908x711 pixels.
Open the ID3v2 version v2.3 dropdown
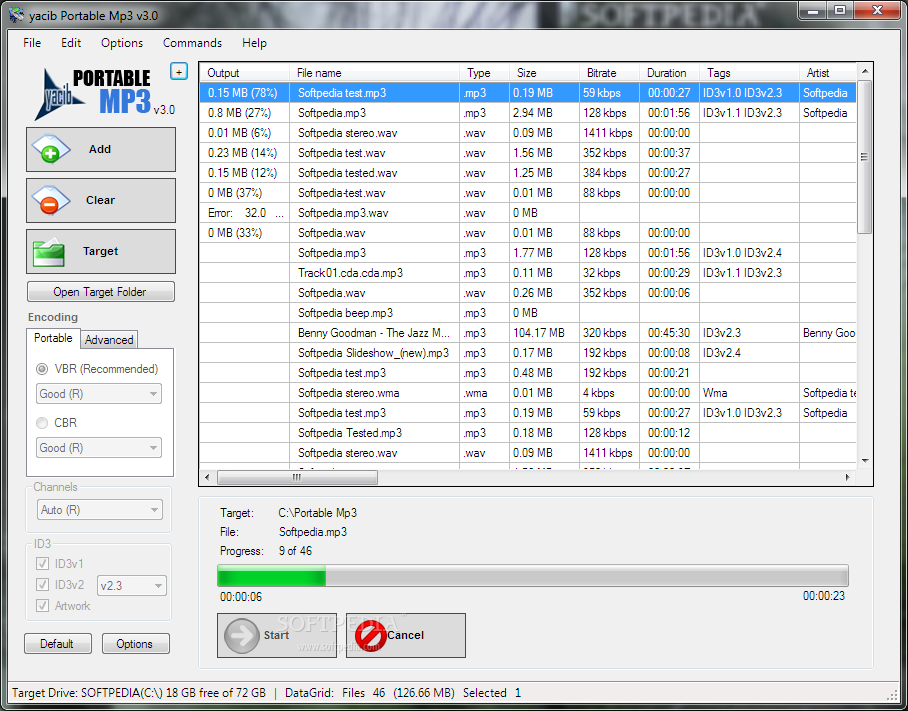(x=132, y=585)
